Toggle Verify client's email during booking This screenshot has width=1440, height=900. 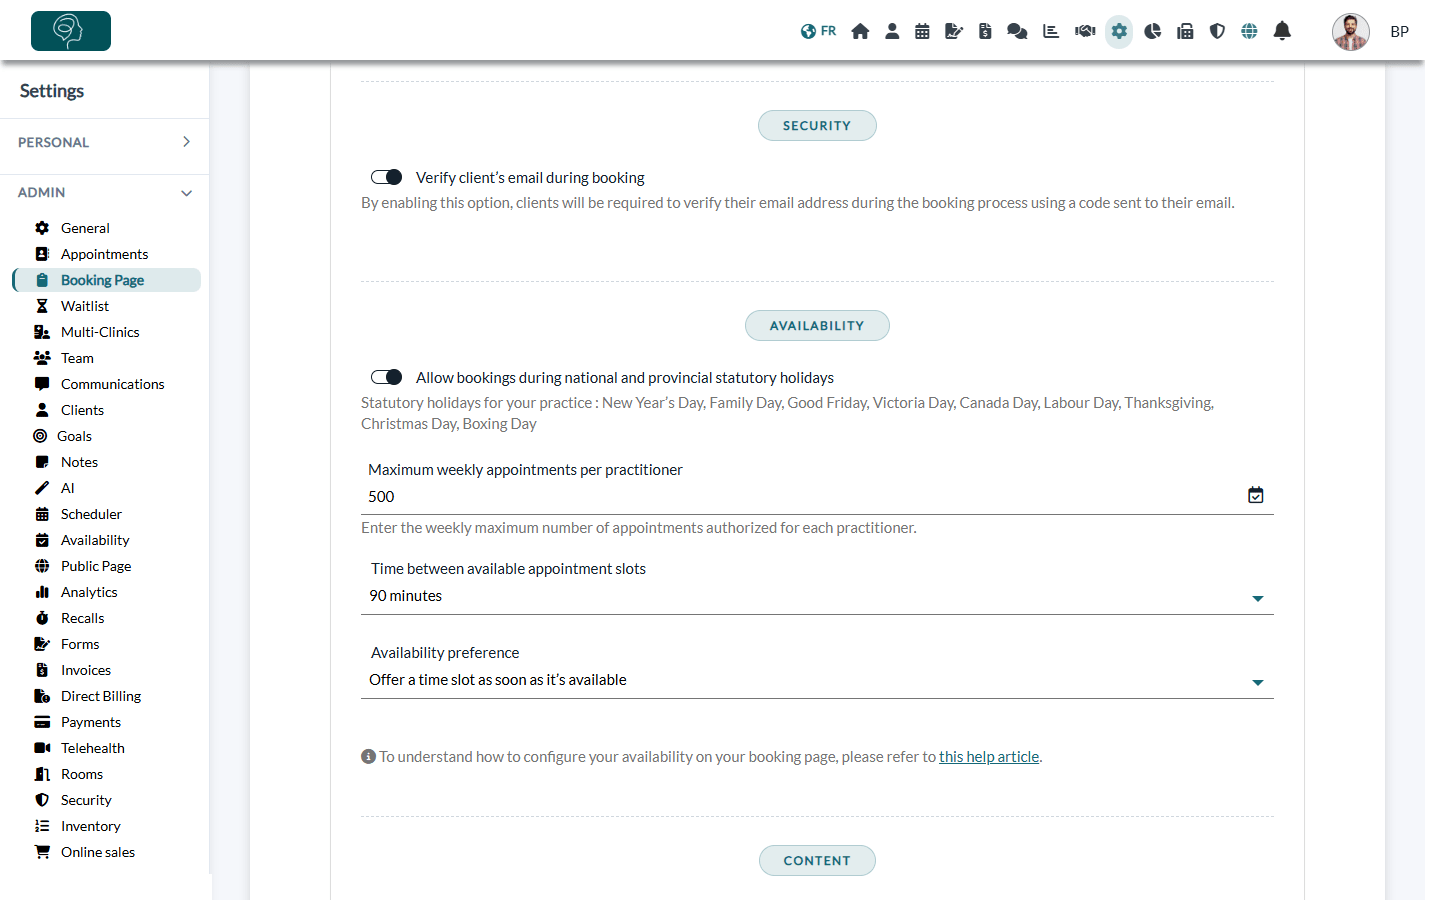click(386, 177)
